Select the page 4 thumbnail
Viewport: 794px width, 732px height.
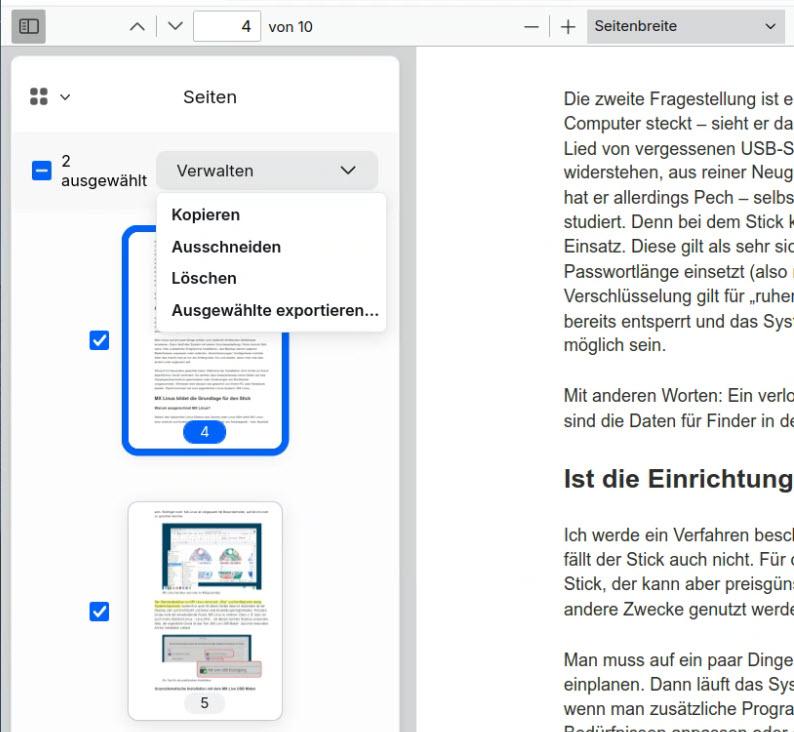205,380
